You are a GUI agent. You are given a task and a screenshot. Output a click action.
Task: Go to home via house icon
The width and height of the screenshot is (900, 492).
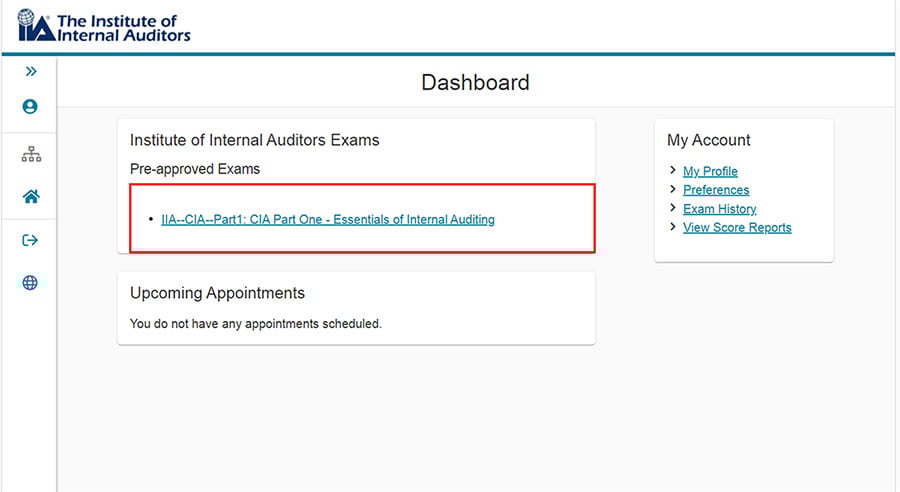click(x=31, y=196)
